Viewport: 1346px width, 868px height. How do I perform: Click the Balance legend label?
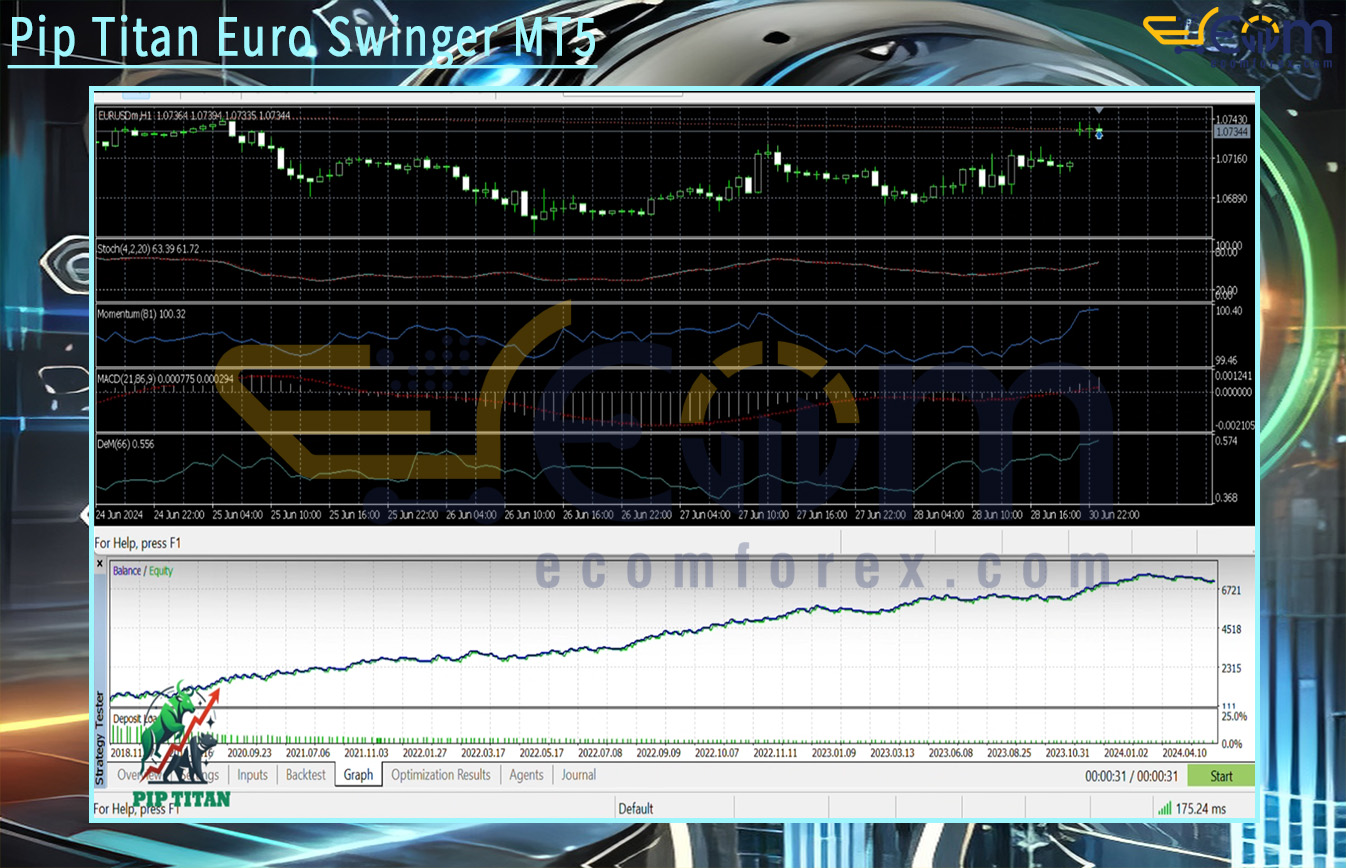127,571
